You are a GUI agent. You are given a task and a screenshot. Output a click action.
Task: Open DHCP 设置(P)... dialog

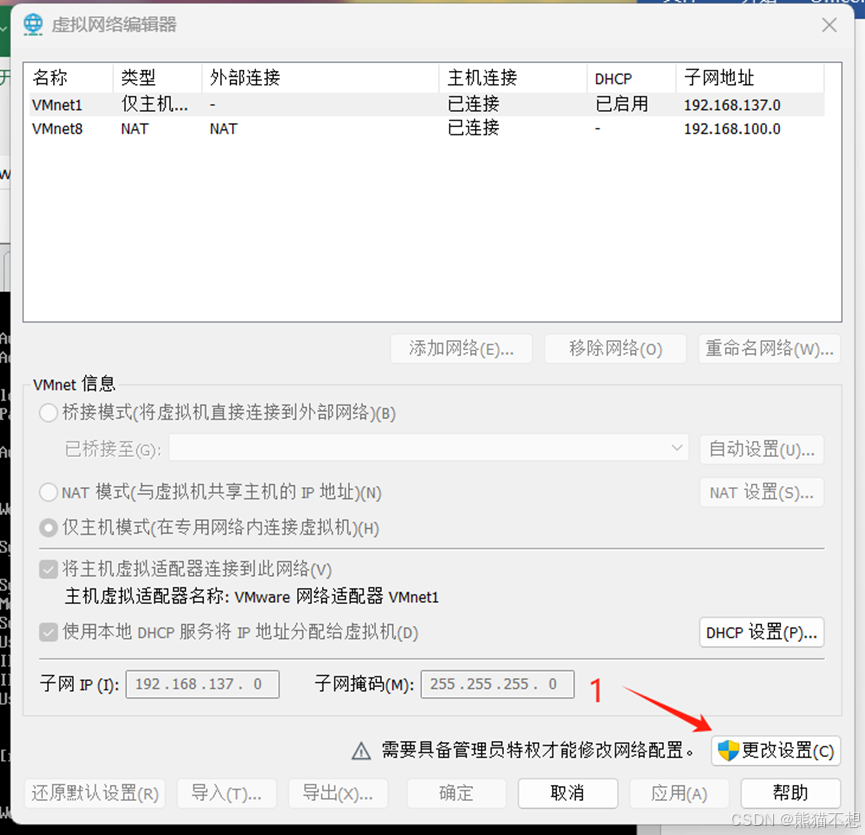click(x=762, y=632)
